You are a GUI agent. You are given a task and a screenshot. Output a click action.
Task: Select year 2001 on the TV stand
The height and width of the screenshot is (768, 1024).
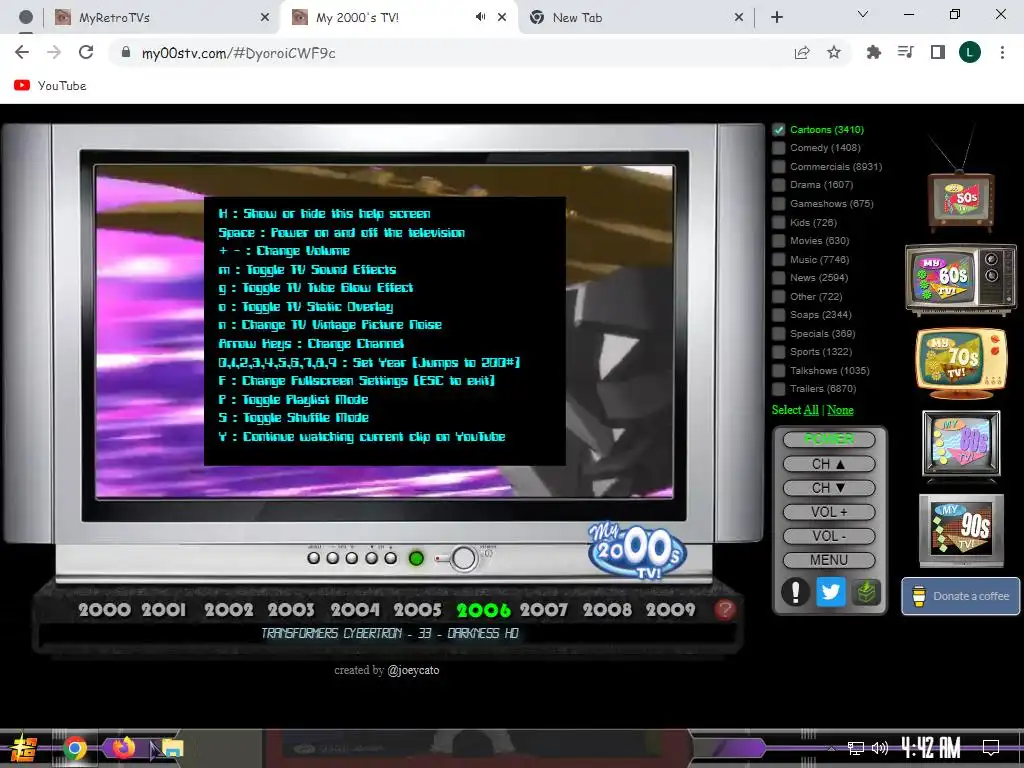click(x=164, y=610)
